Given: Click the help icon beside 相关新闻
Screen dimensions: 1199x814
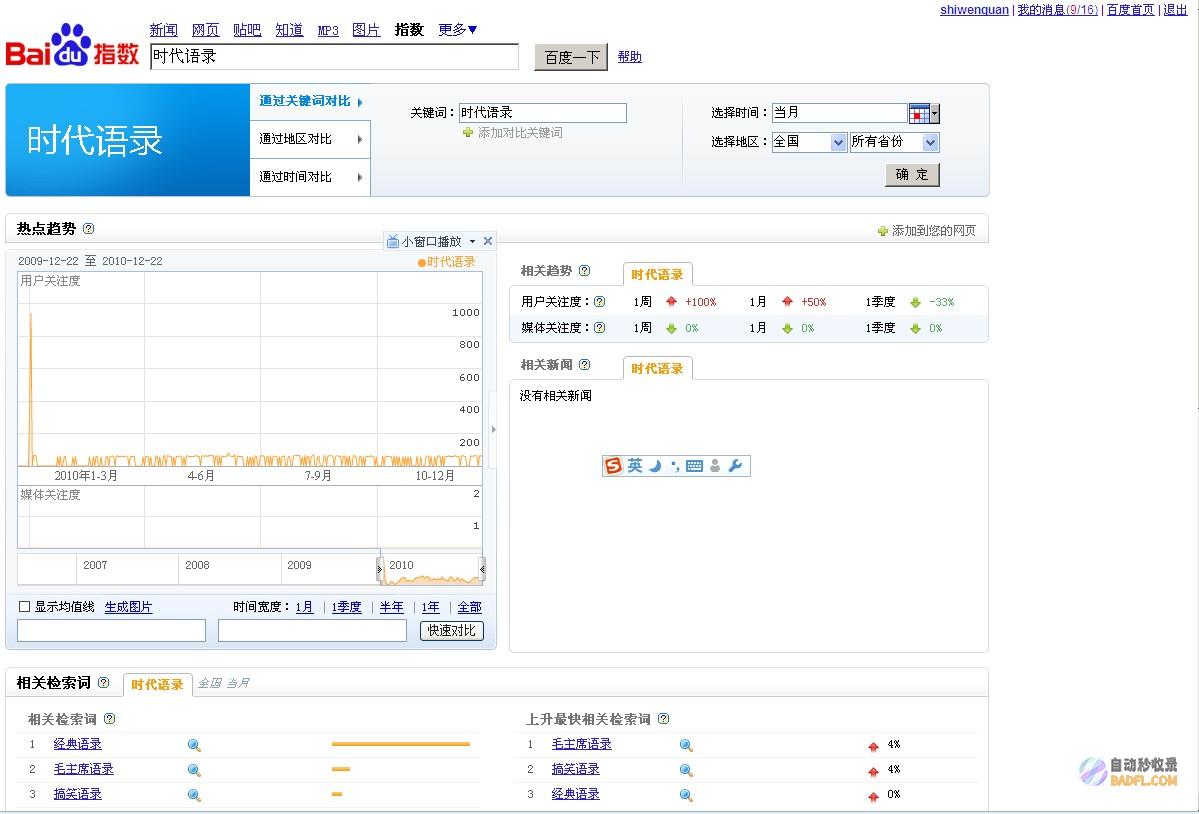Looking at the screenshot, I should coord(584,365).
